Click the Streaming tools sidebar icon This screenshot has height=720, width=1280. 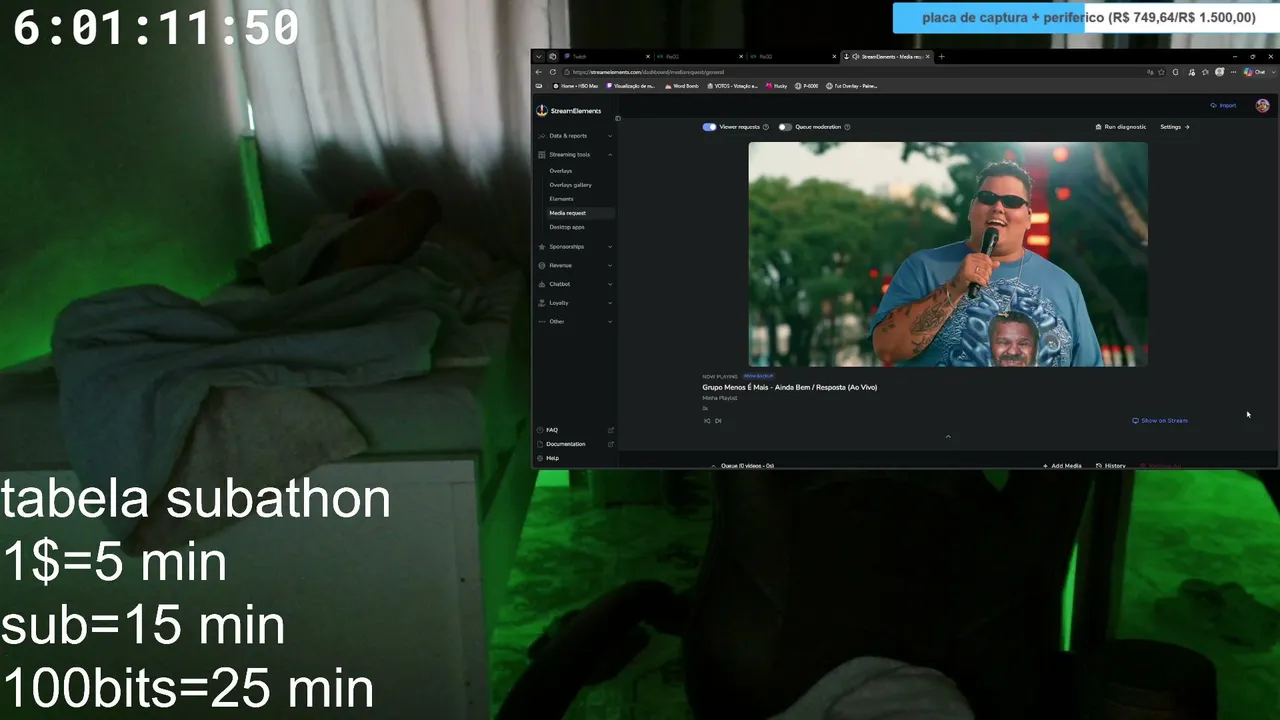pos(542,155)
